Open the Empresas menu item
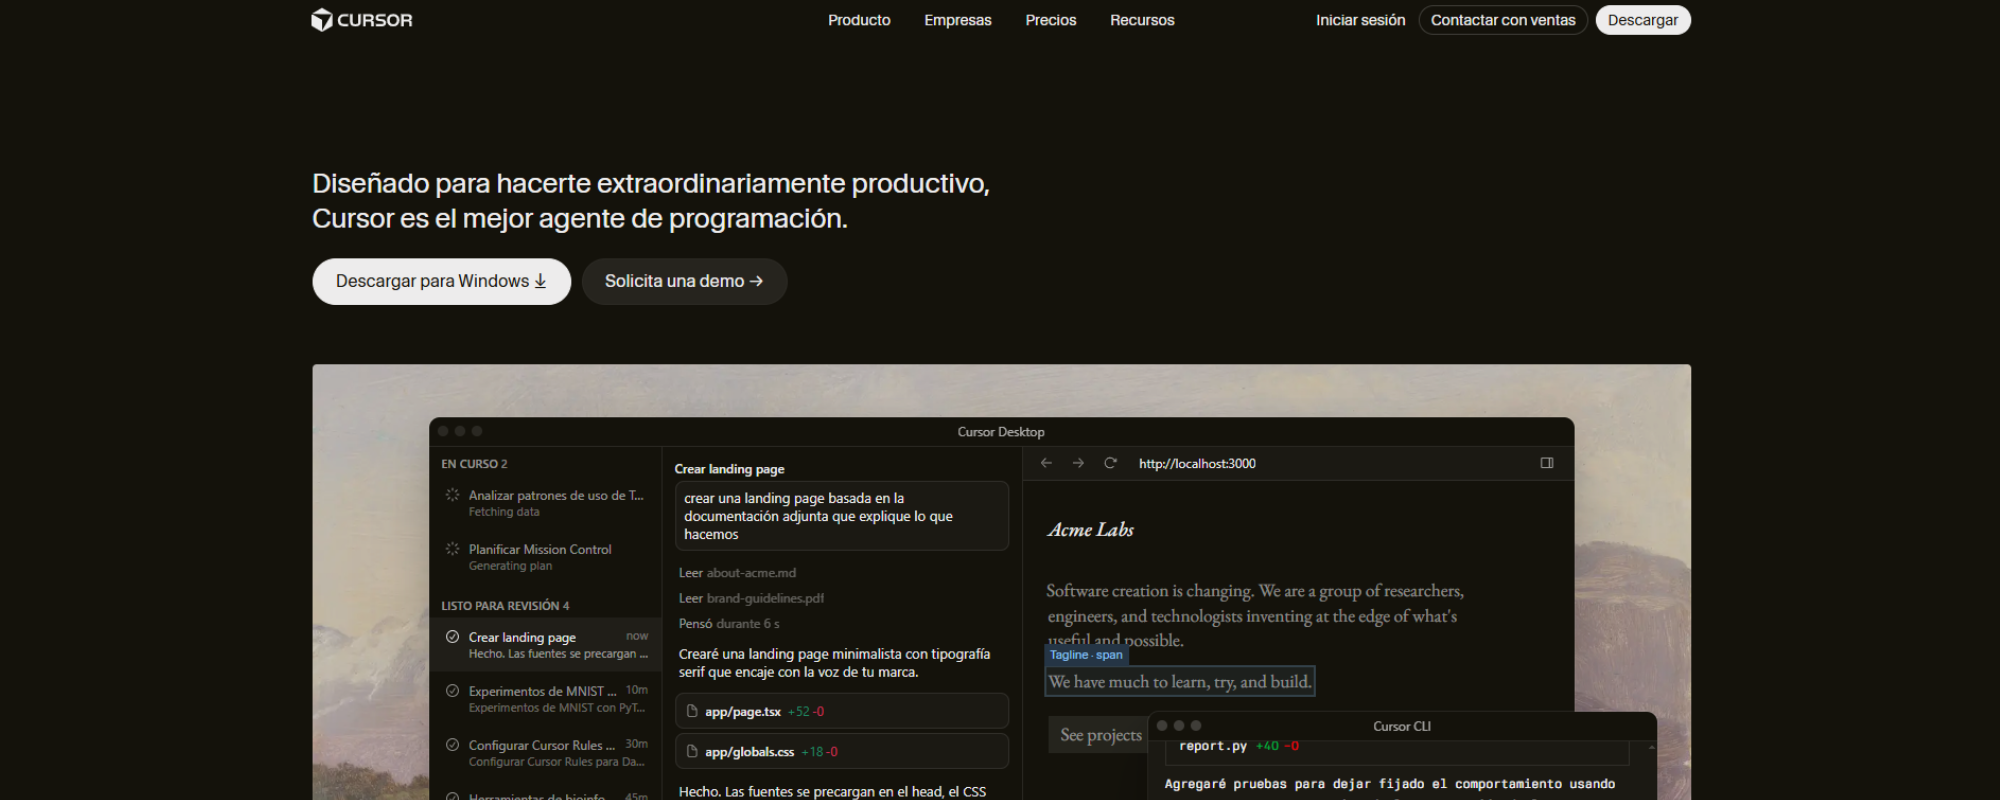Image resolution: width=2000 pixels, height=800 pixels. coord(958,20)
